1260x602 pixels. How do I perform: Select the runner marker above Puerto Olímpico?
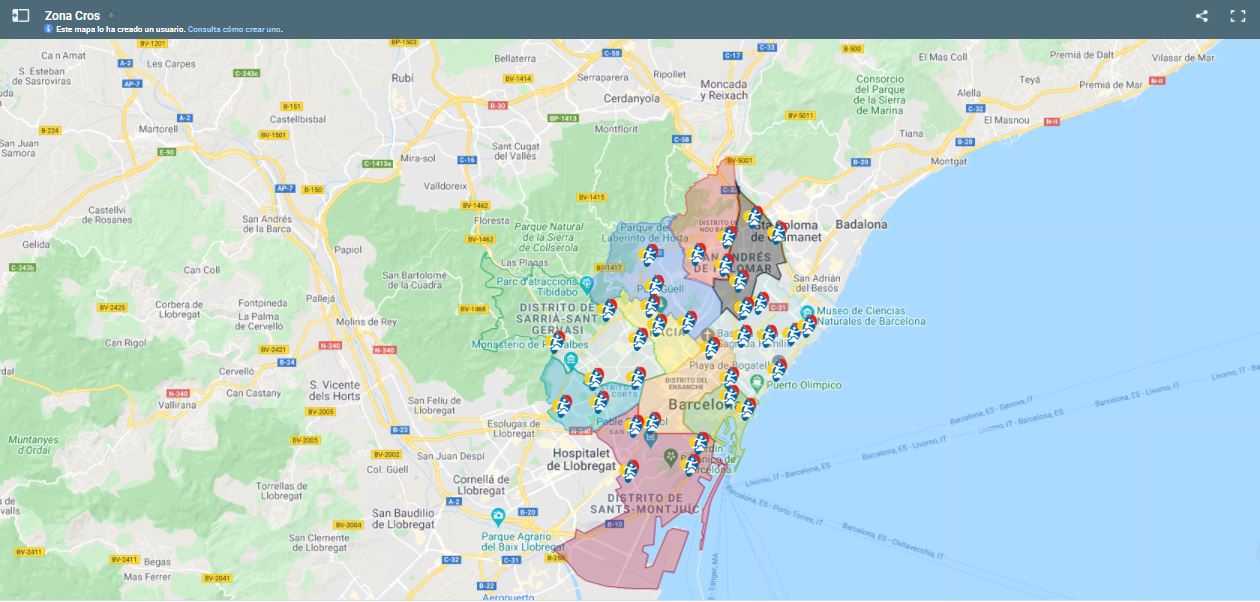point(779,368)
